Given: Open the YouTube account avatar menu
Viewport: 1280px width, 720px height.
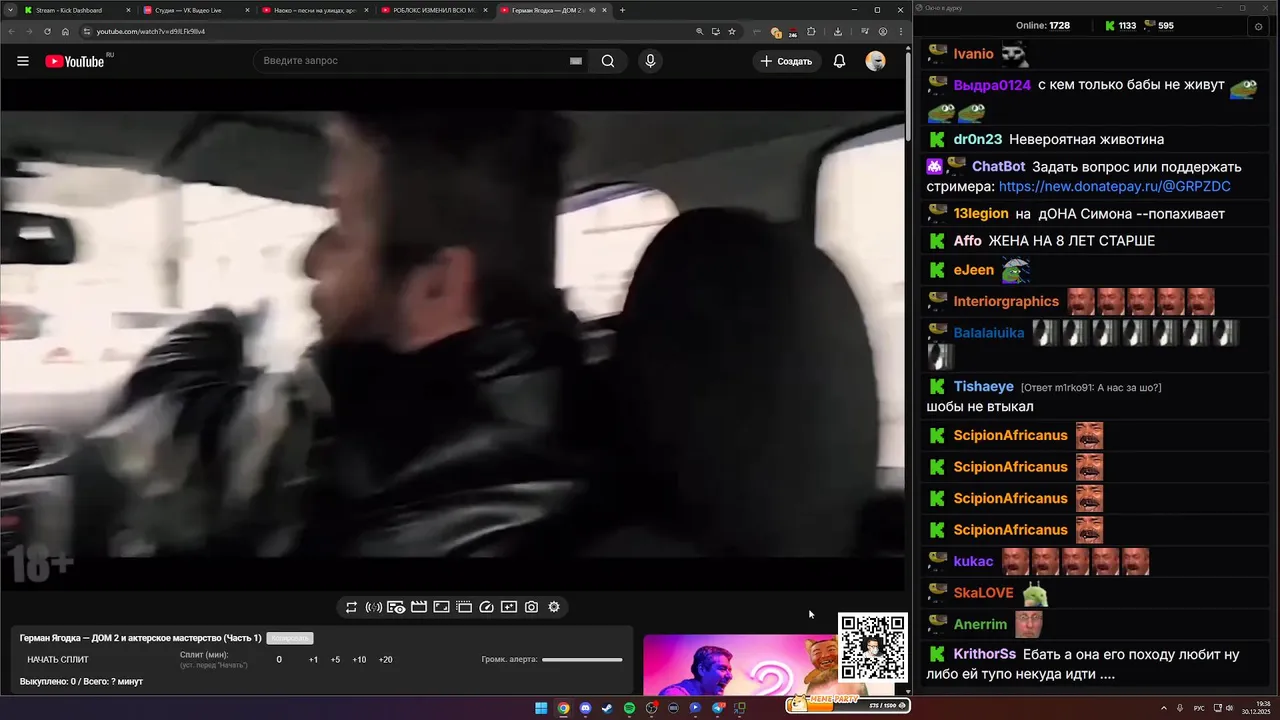Looking at the screenshot, I should point(875,61).
